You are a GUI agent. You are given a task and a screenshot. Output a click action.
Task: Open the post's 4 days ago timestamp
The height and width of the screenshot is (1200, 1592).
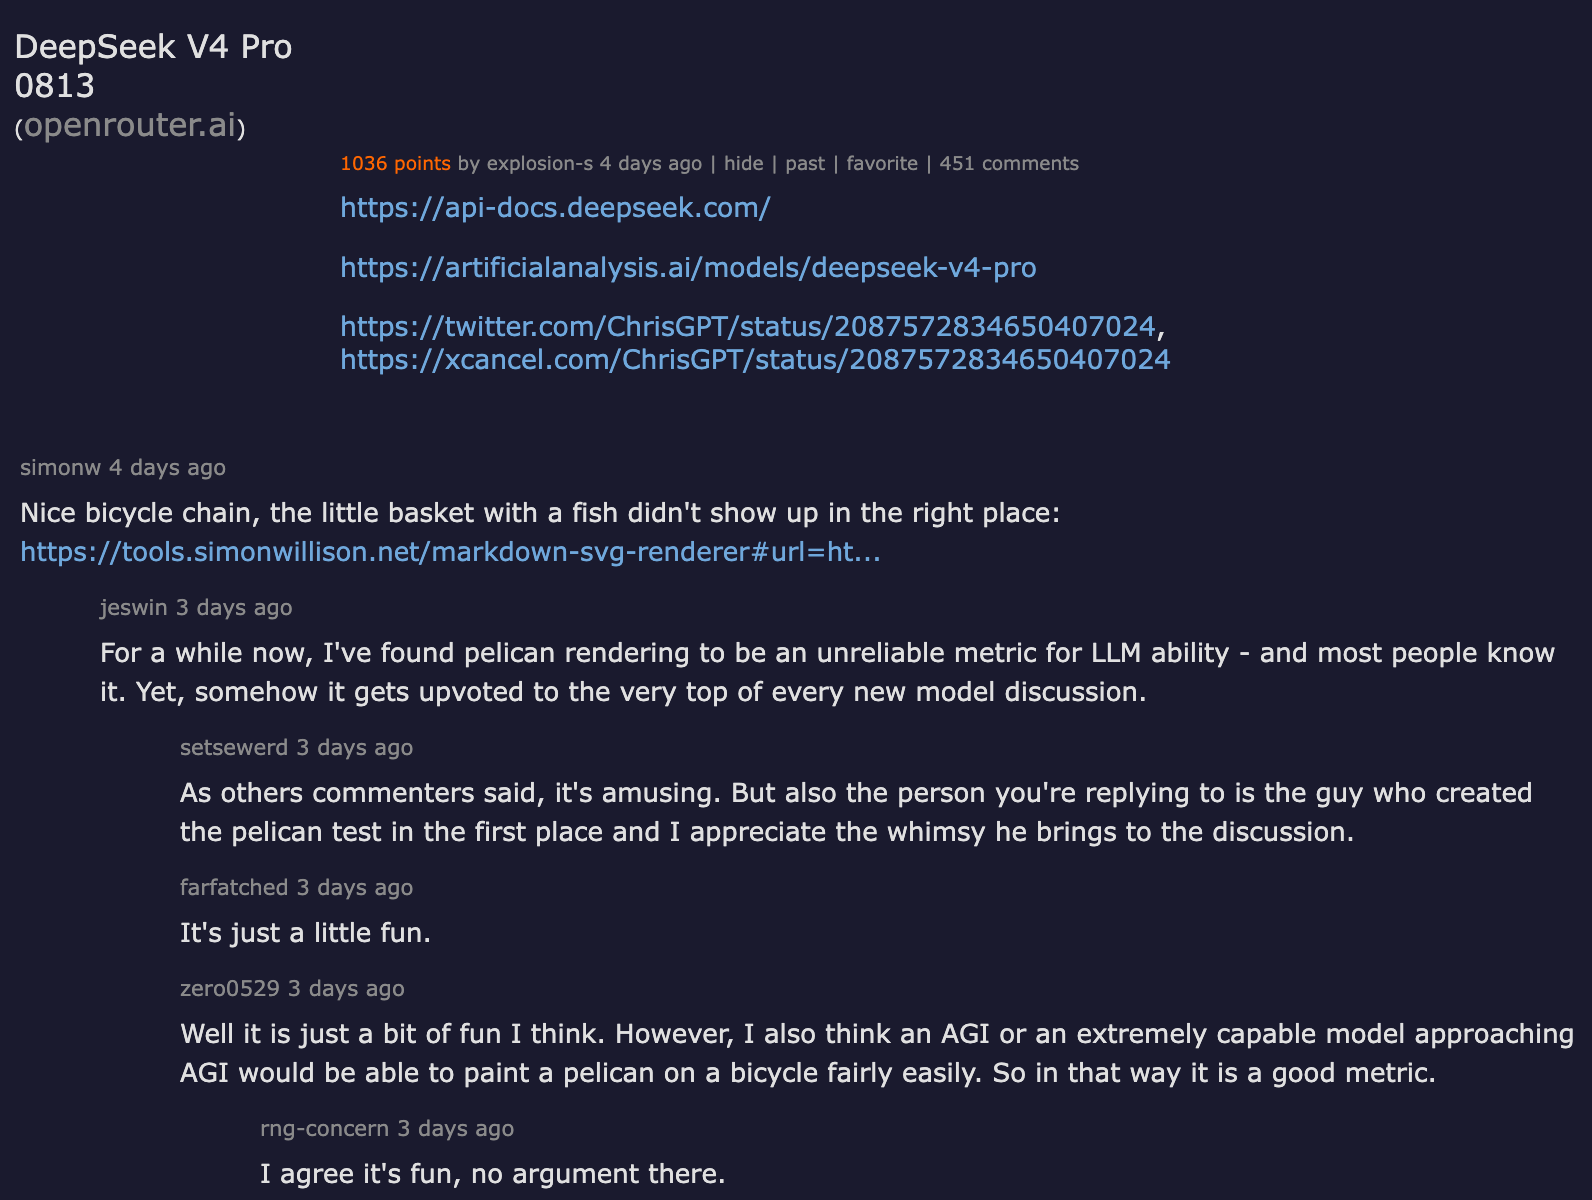pyautogui.click(x=651, y=163)
